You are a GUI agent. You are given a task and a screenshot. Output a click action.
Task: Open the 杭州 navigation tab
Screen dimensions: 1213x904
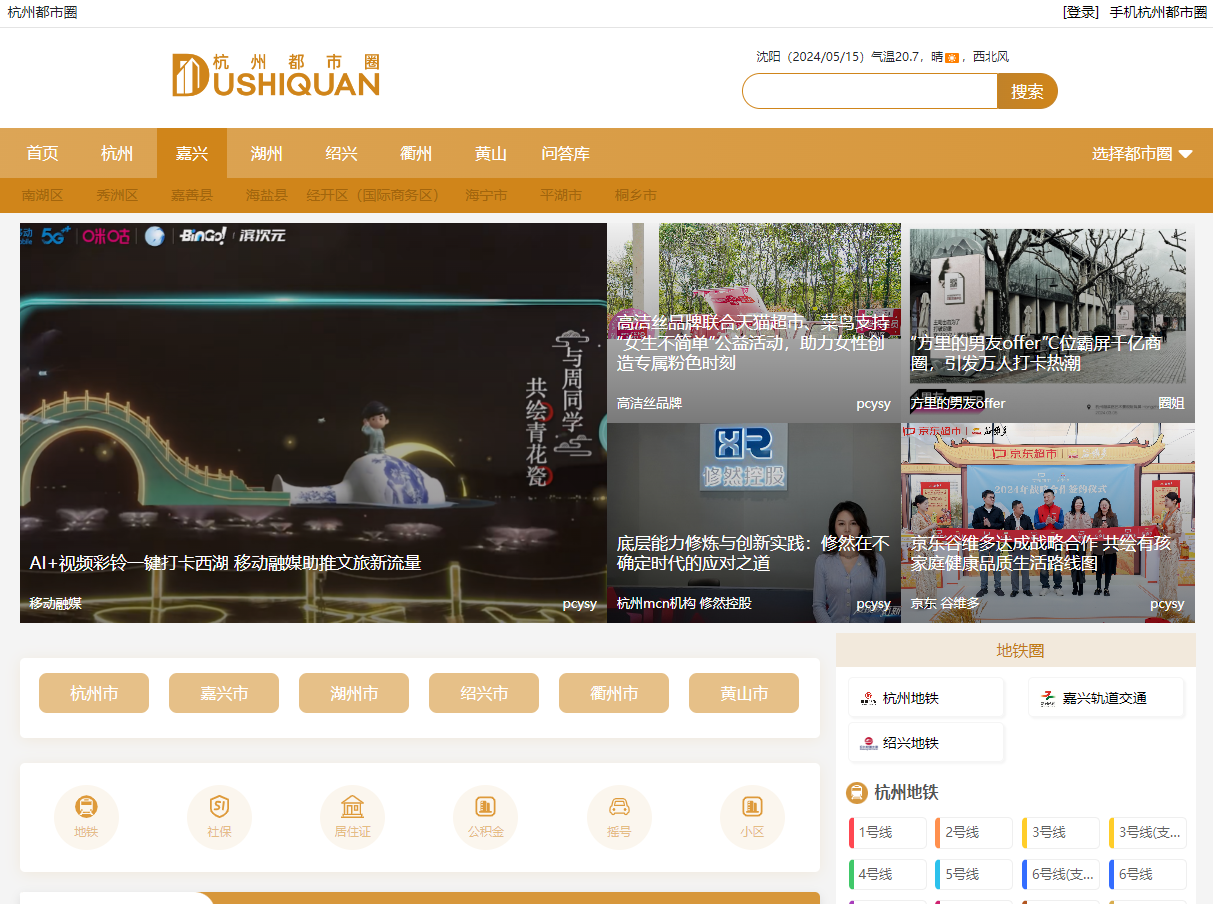coord(117,154)
